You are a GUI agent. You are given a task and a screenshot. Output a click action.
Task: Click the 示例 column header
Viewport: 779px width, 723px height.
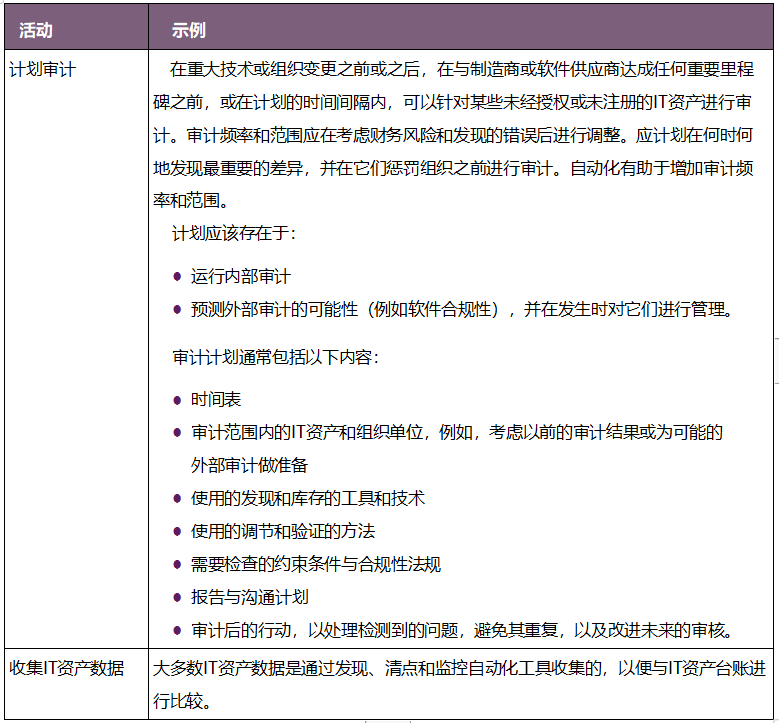point(188,29)
